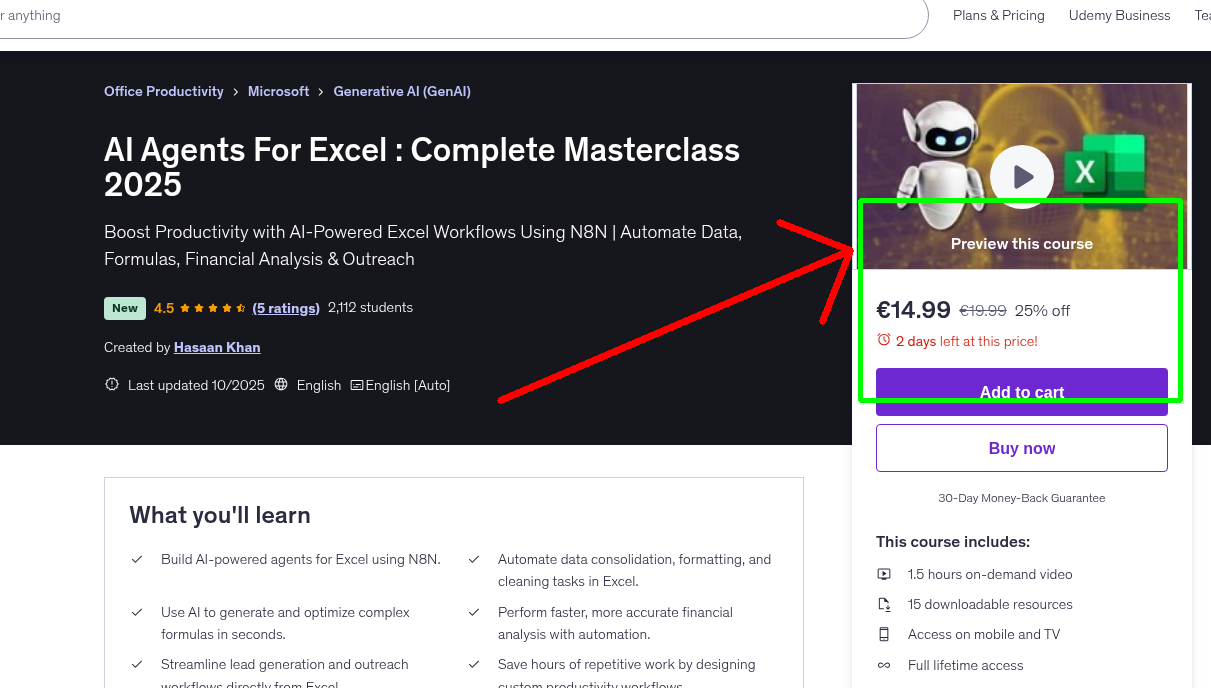The width and height of the screenshot is (1211, 688).
Task: Open Plans & Pricing in the top navigation
Action: coord(998,15)
